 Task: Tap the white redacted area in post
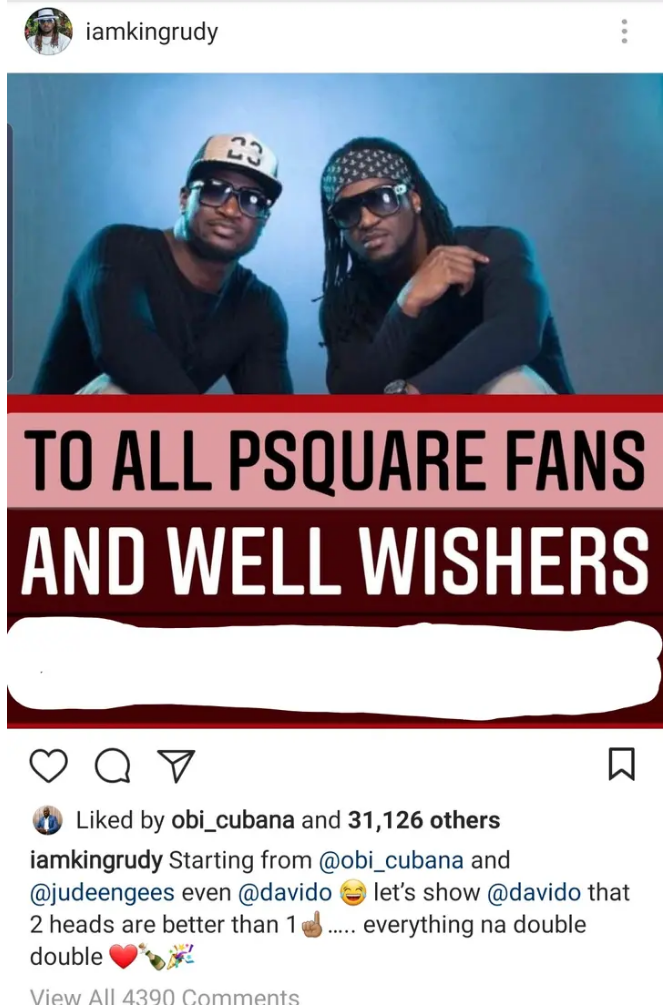(x=335, y=668)
